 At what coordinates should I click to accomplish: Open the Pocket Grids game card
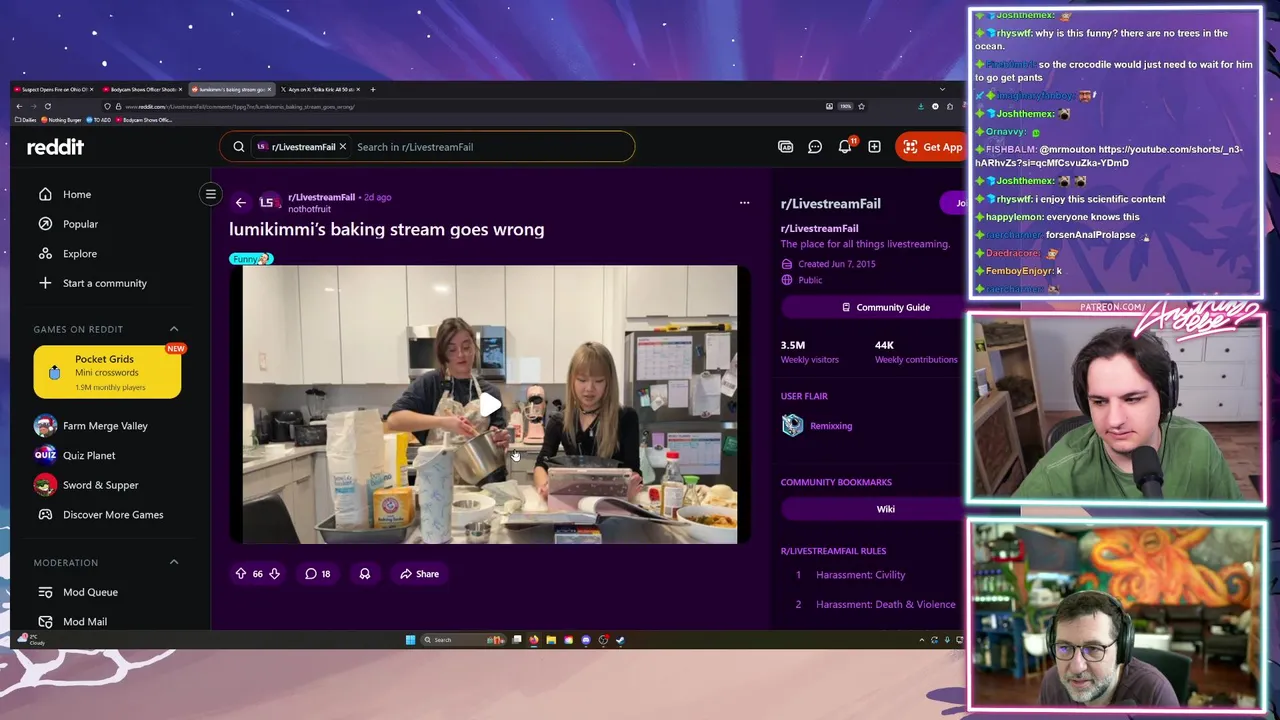click(107, 372)
